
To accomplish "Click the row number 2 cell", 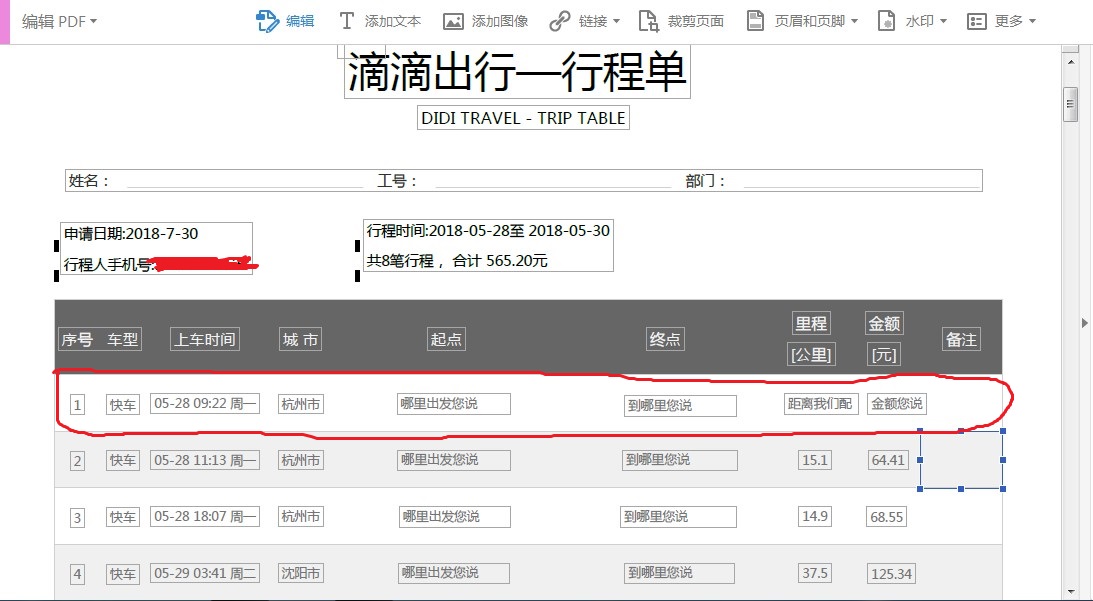I will pyautogui.click(x=77, y=461).
